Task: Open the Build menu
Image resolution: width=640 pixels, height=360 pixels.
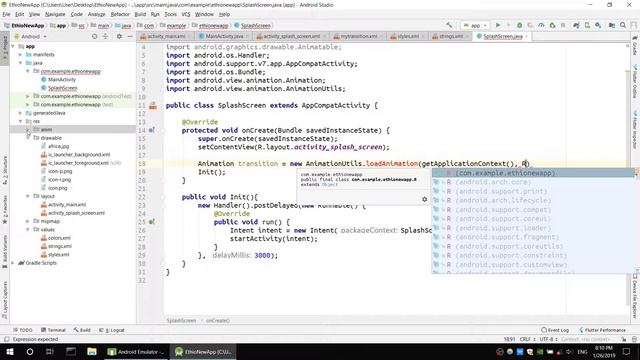Action: point(140,14)
